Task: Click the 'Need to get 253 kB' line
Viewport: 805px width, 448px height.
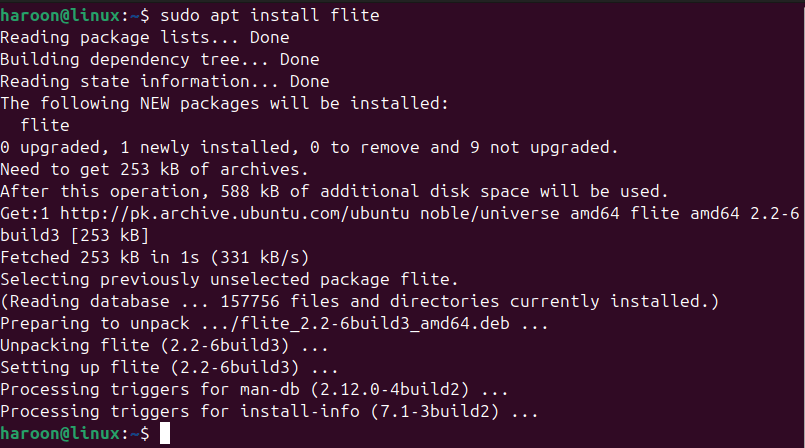Action: [x=154, y=169]
